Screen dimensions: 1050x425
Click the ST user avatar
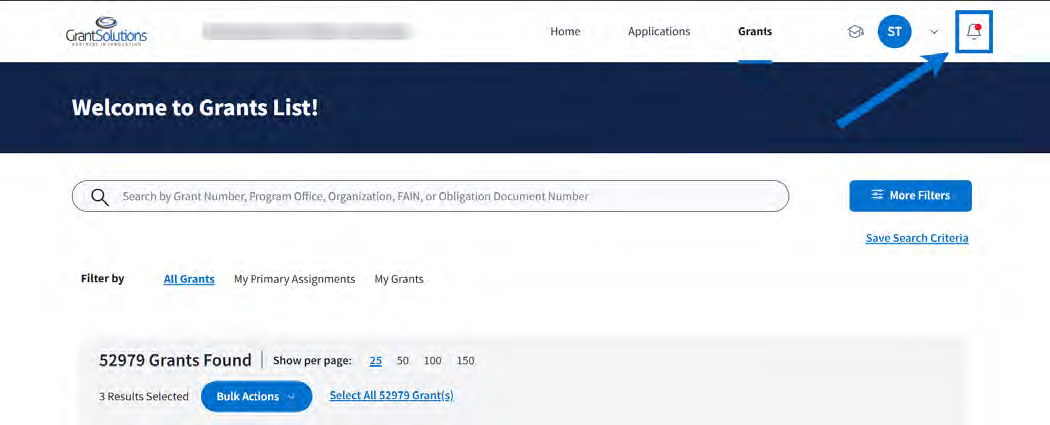click(894, 32)
